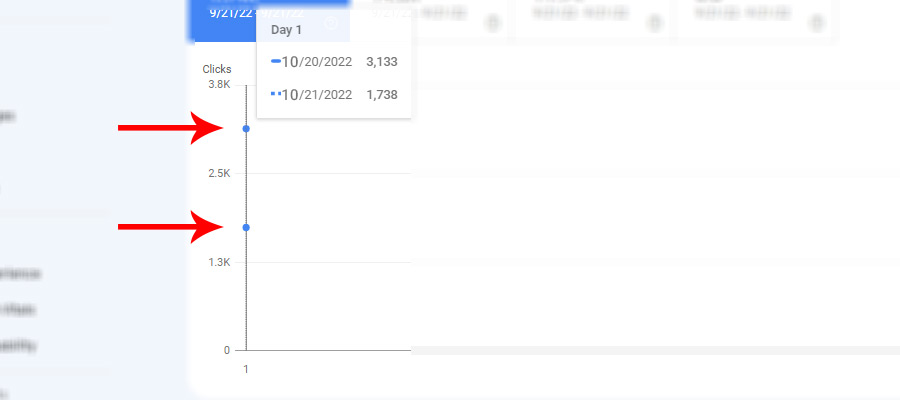Enable the fourth blurred metric card

(754, 21)
